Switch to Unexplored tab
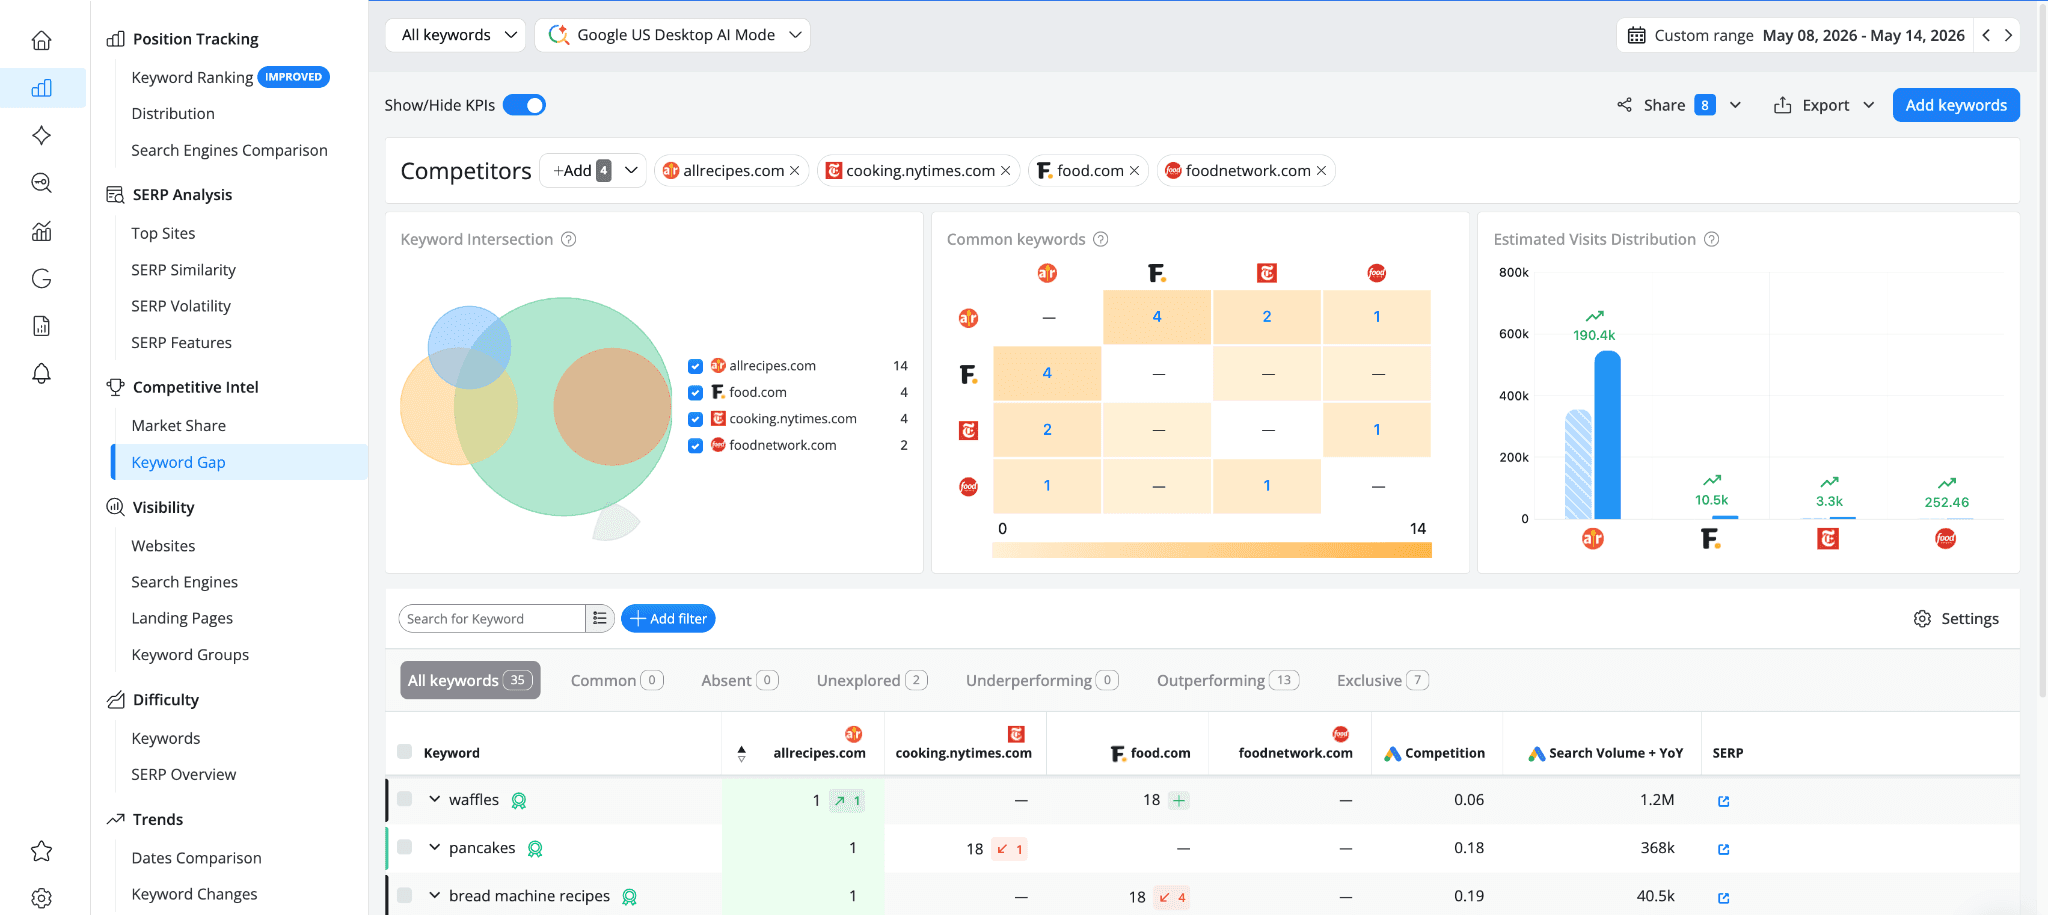The height and width of the screenshot is (915, 2048). 872,680
